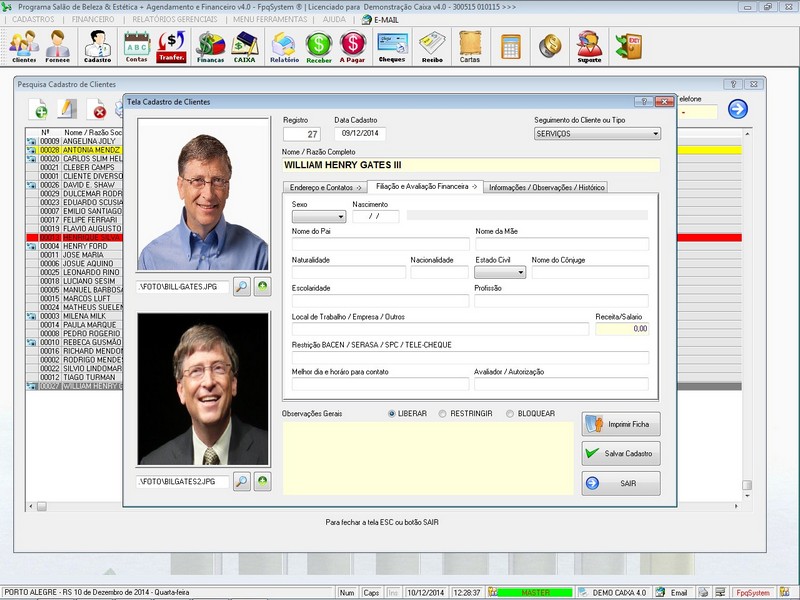Click the Finanças toolbar icon
The width and height of the screenshot is (800, 600).
point(210,46)
